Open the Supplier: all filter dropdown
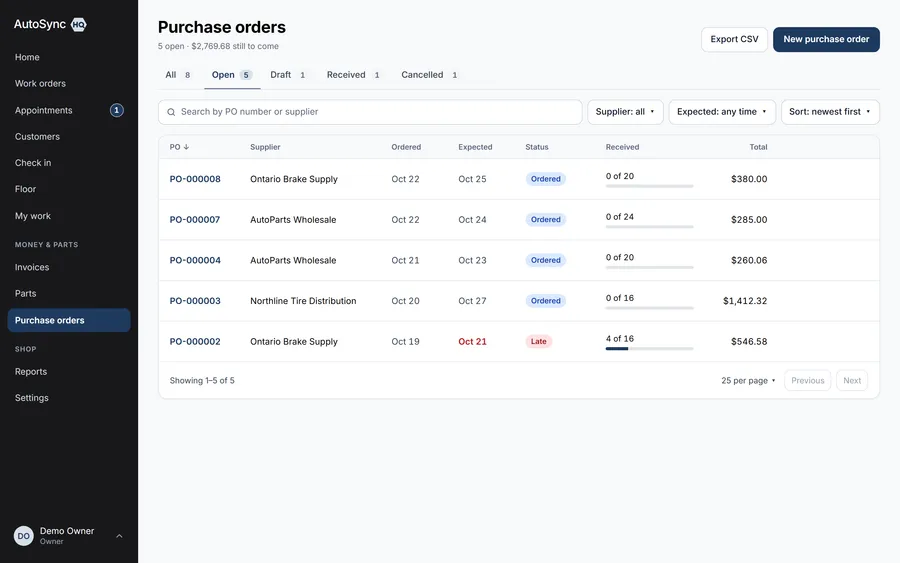This screenshot has width=900, height=563. click(x=625, y=112)
